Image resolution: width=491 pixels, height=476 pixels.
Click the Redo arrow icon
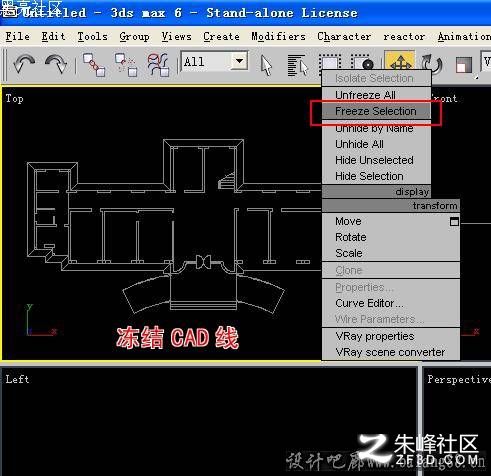click(x=56, y=63)
